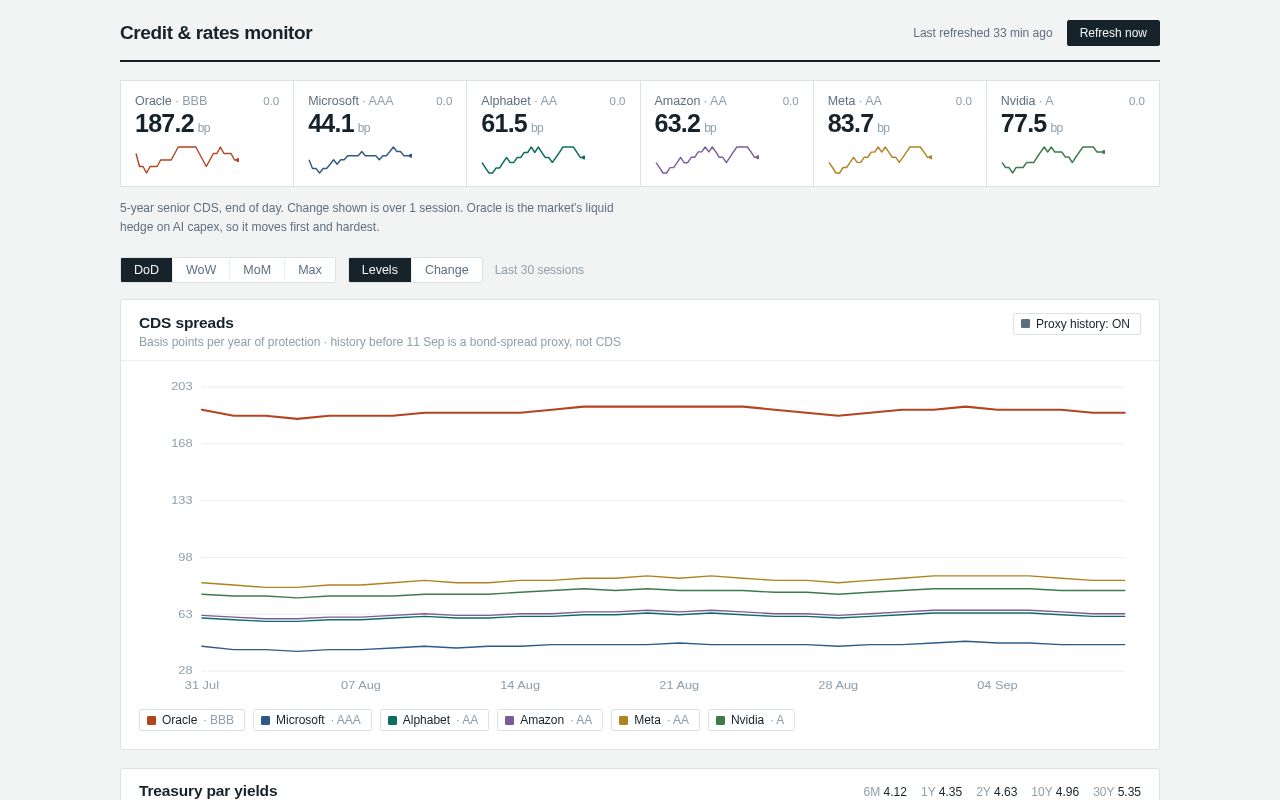Switch to the Max range tab
The image size is (1280, 800).
[x=310, y=270]
